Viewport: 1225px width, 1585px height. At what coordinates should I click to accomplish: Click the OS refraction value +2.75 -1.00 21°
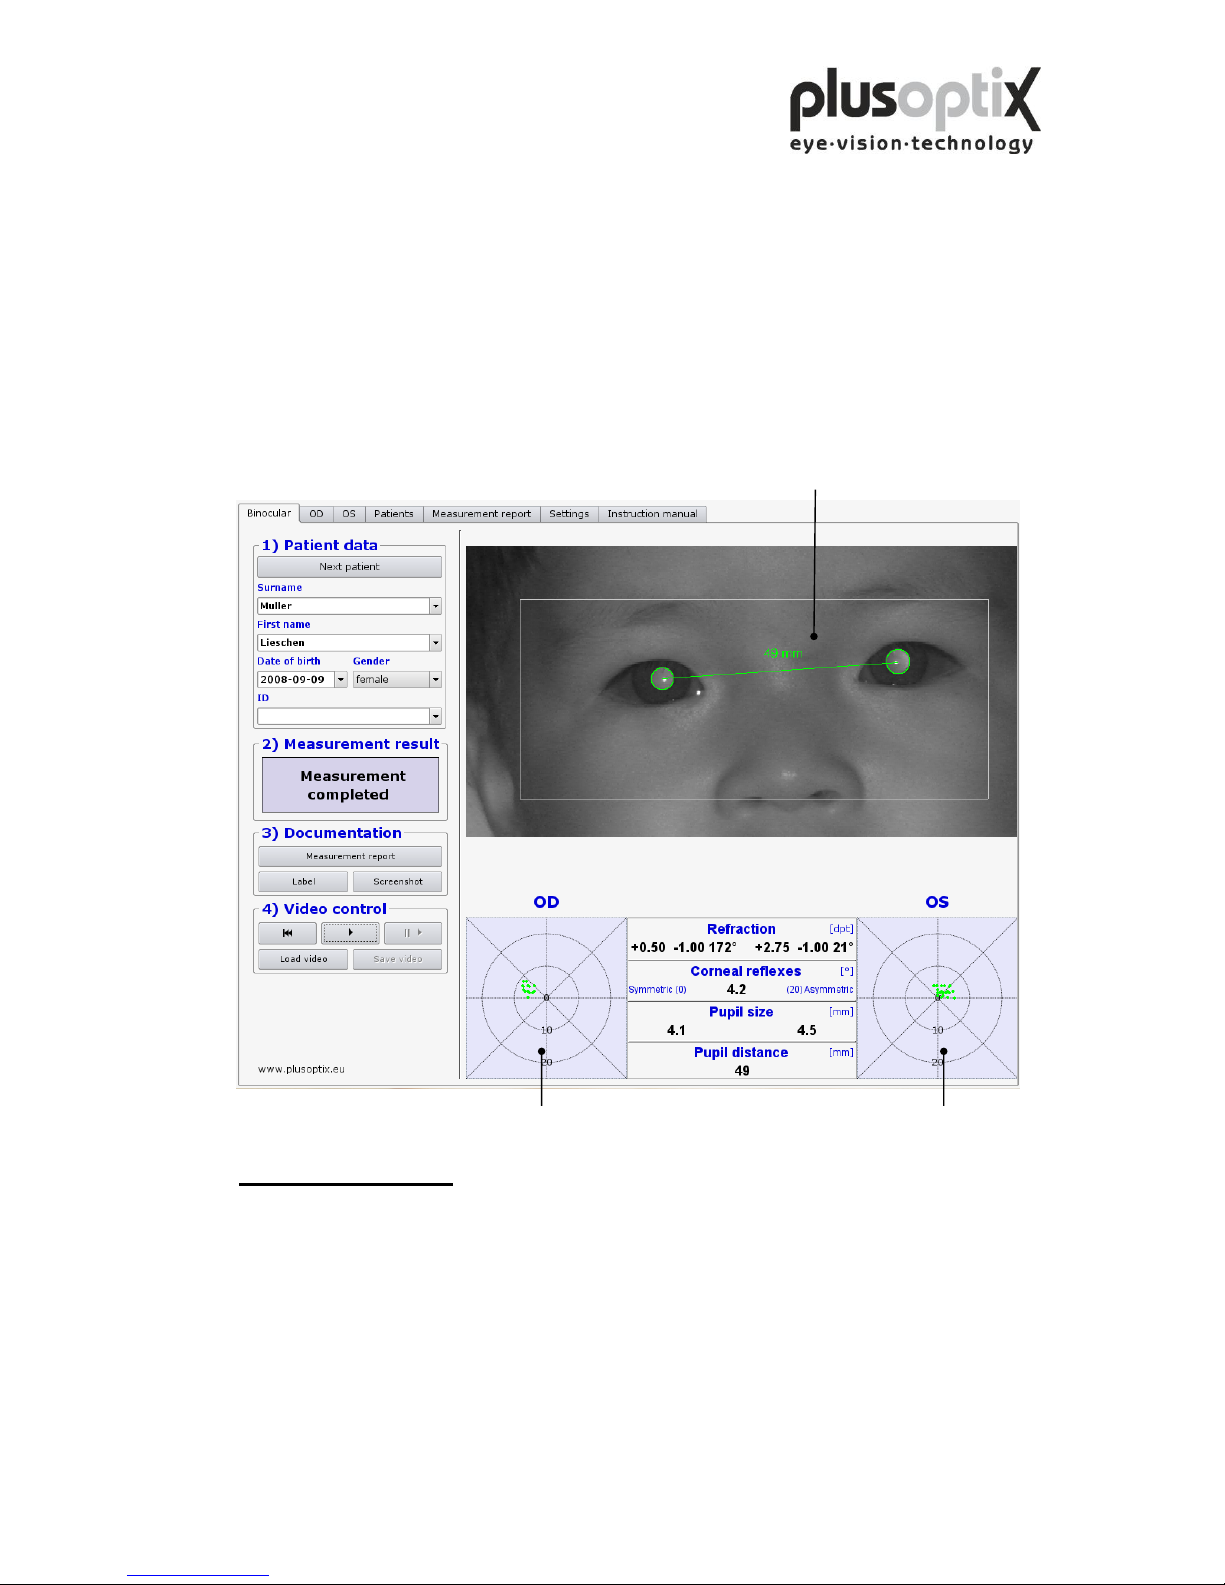tap(804, 947)
